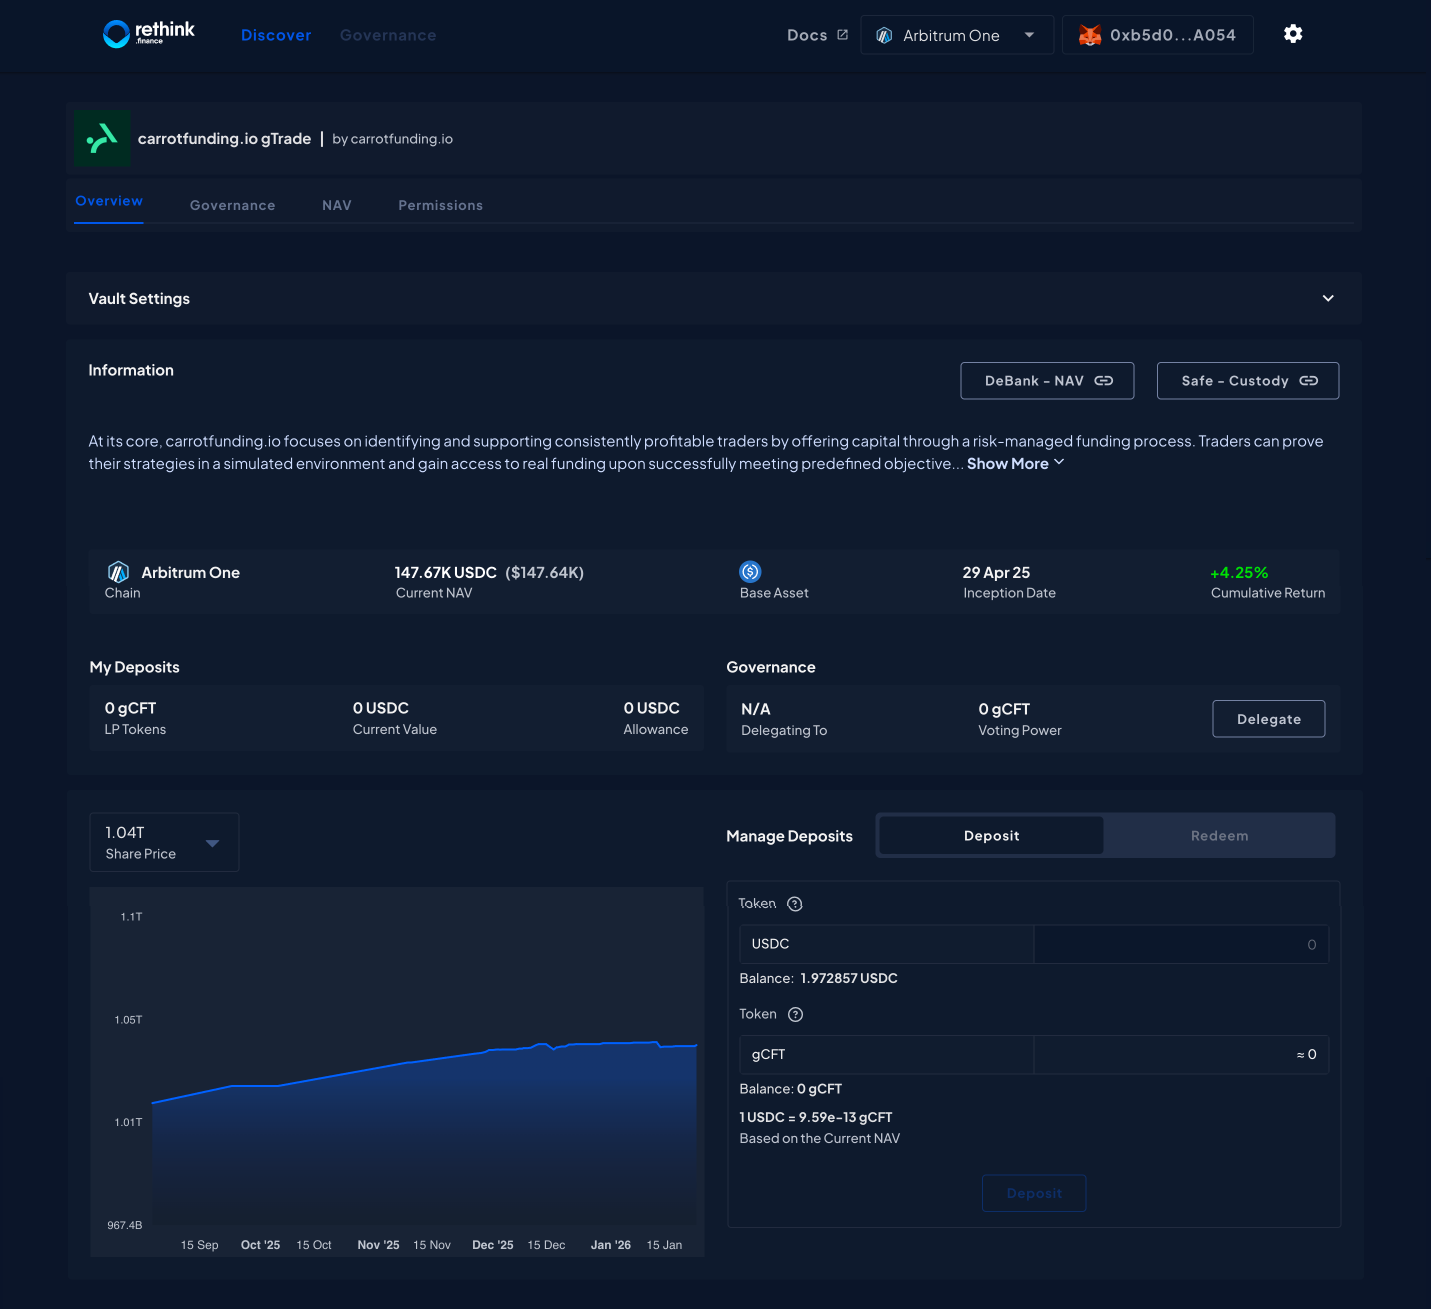Click the Arbitrum One chain icon in info row
The image size is (1431, 1309).
tap(118, 572)
